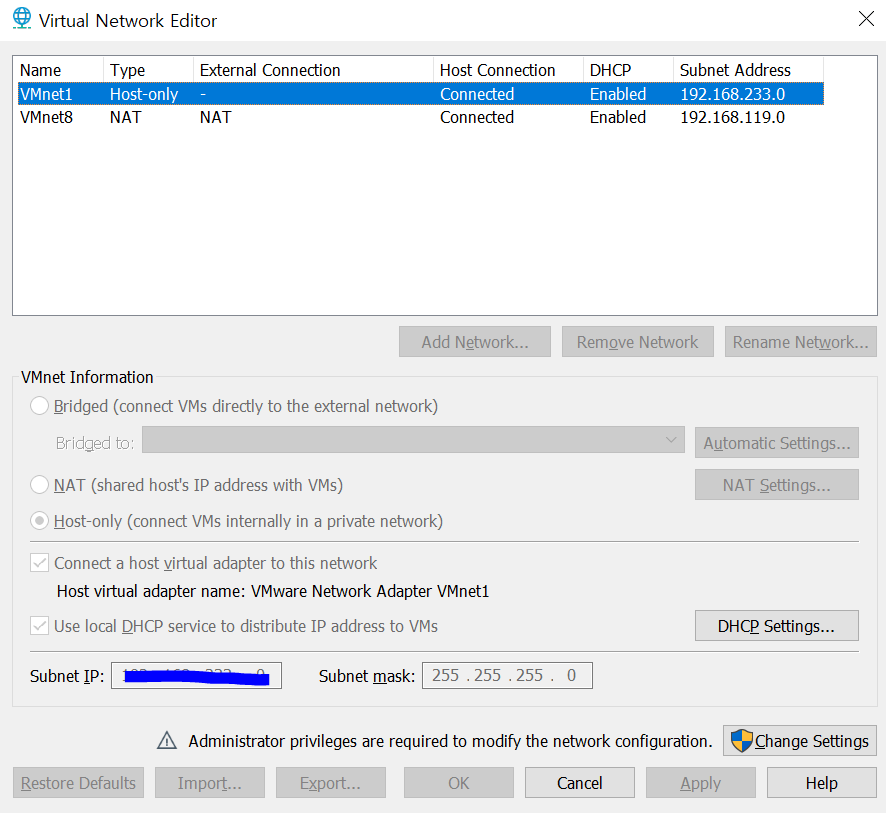
Task: Click subnet address 192.168.119.0
Action: [732, 117]
